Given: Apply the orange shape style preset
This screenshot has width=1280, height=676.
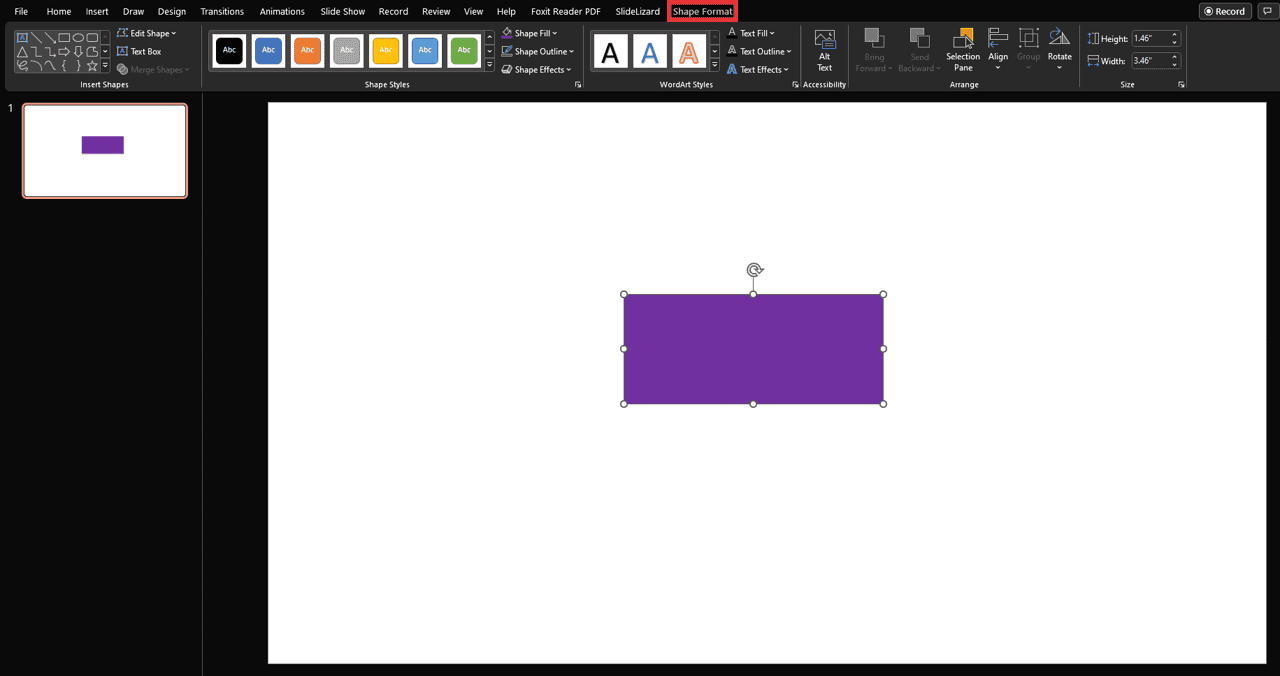Looking at the screenshot, I should (x=307, y=50).
